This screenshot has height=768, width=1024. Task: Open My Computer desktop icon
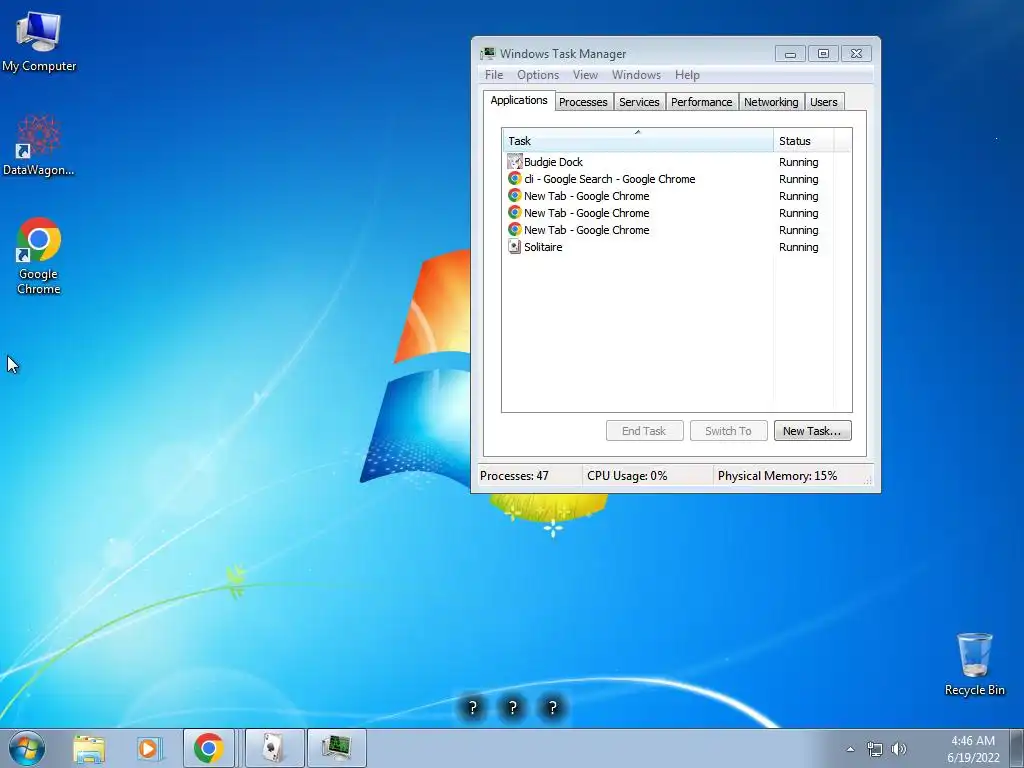point(39,42)
